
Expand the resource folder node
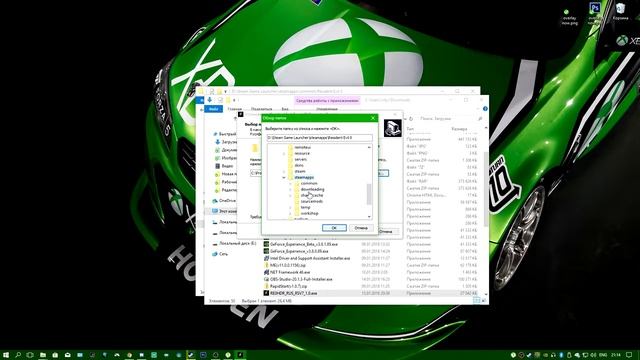284,153
